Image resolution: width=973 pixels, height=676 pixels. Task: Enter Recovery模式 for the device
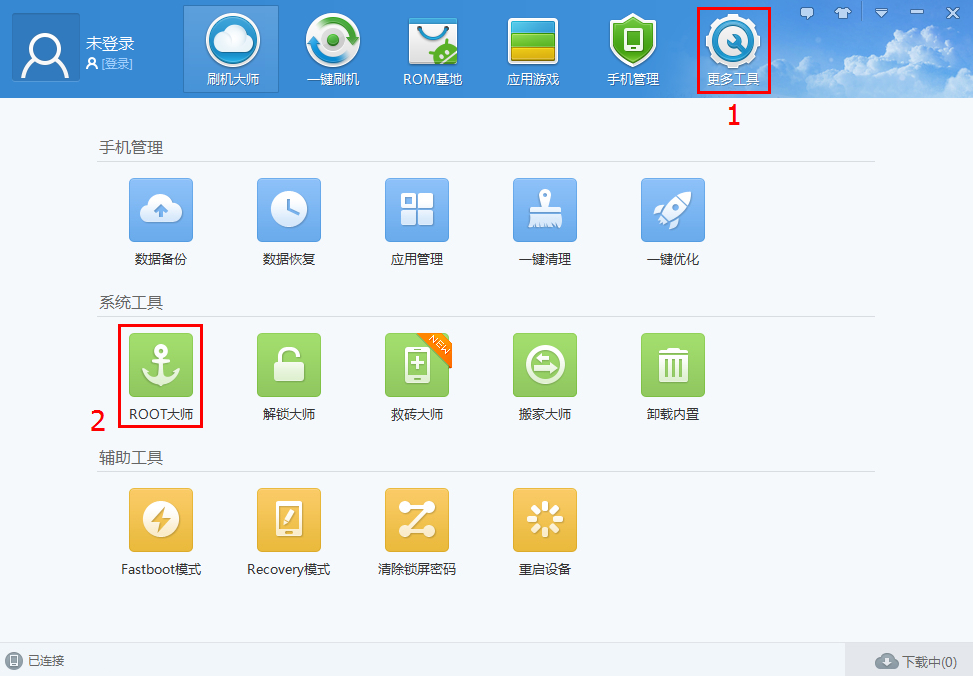click(x=288, y=519)
